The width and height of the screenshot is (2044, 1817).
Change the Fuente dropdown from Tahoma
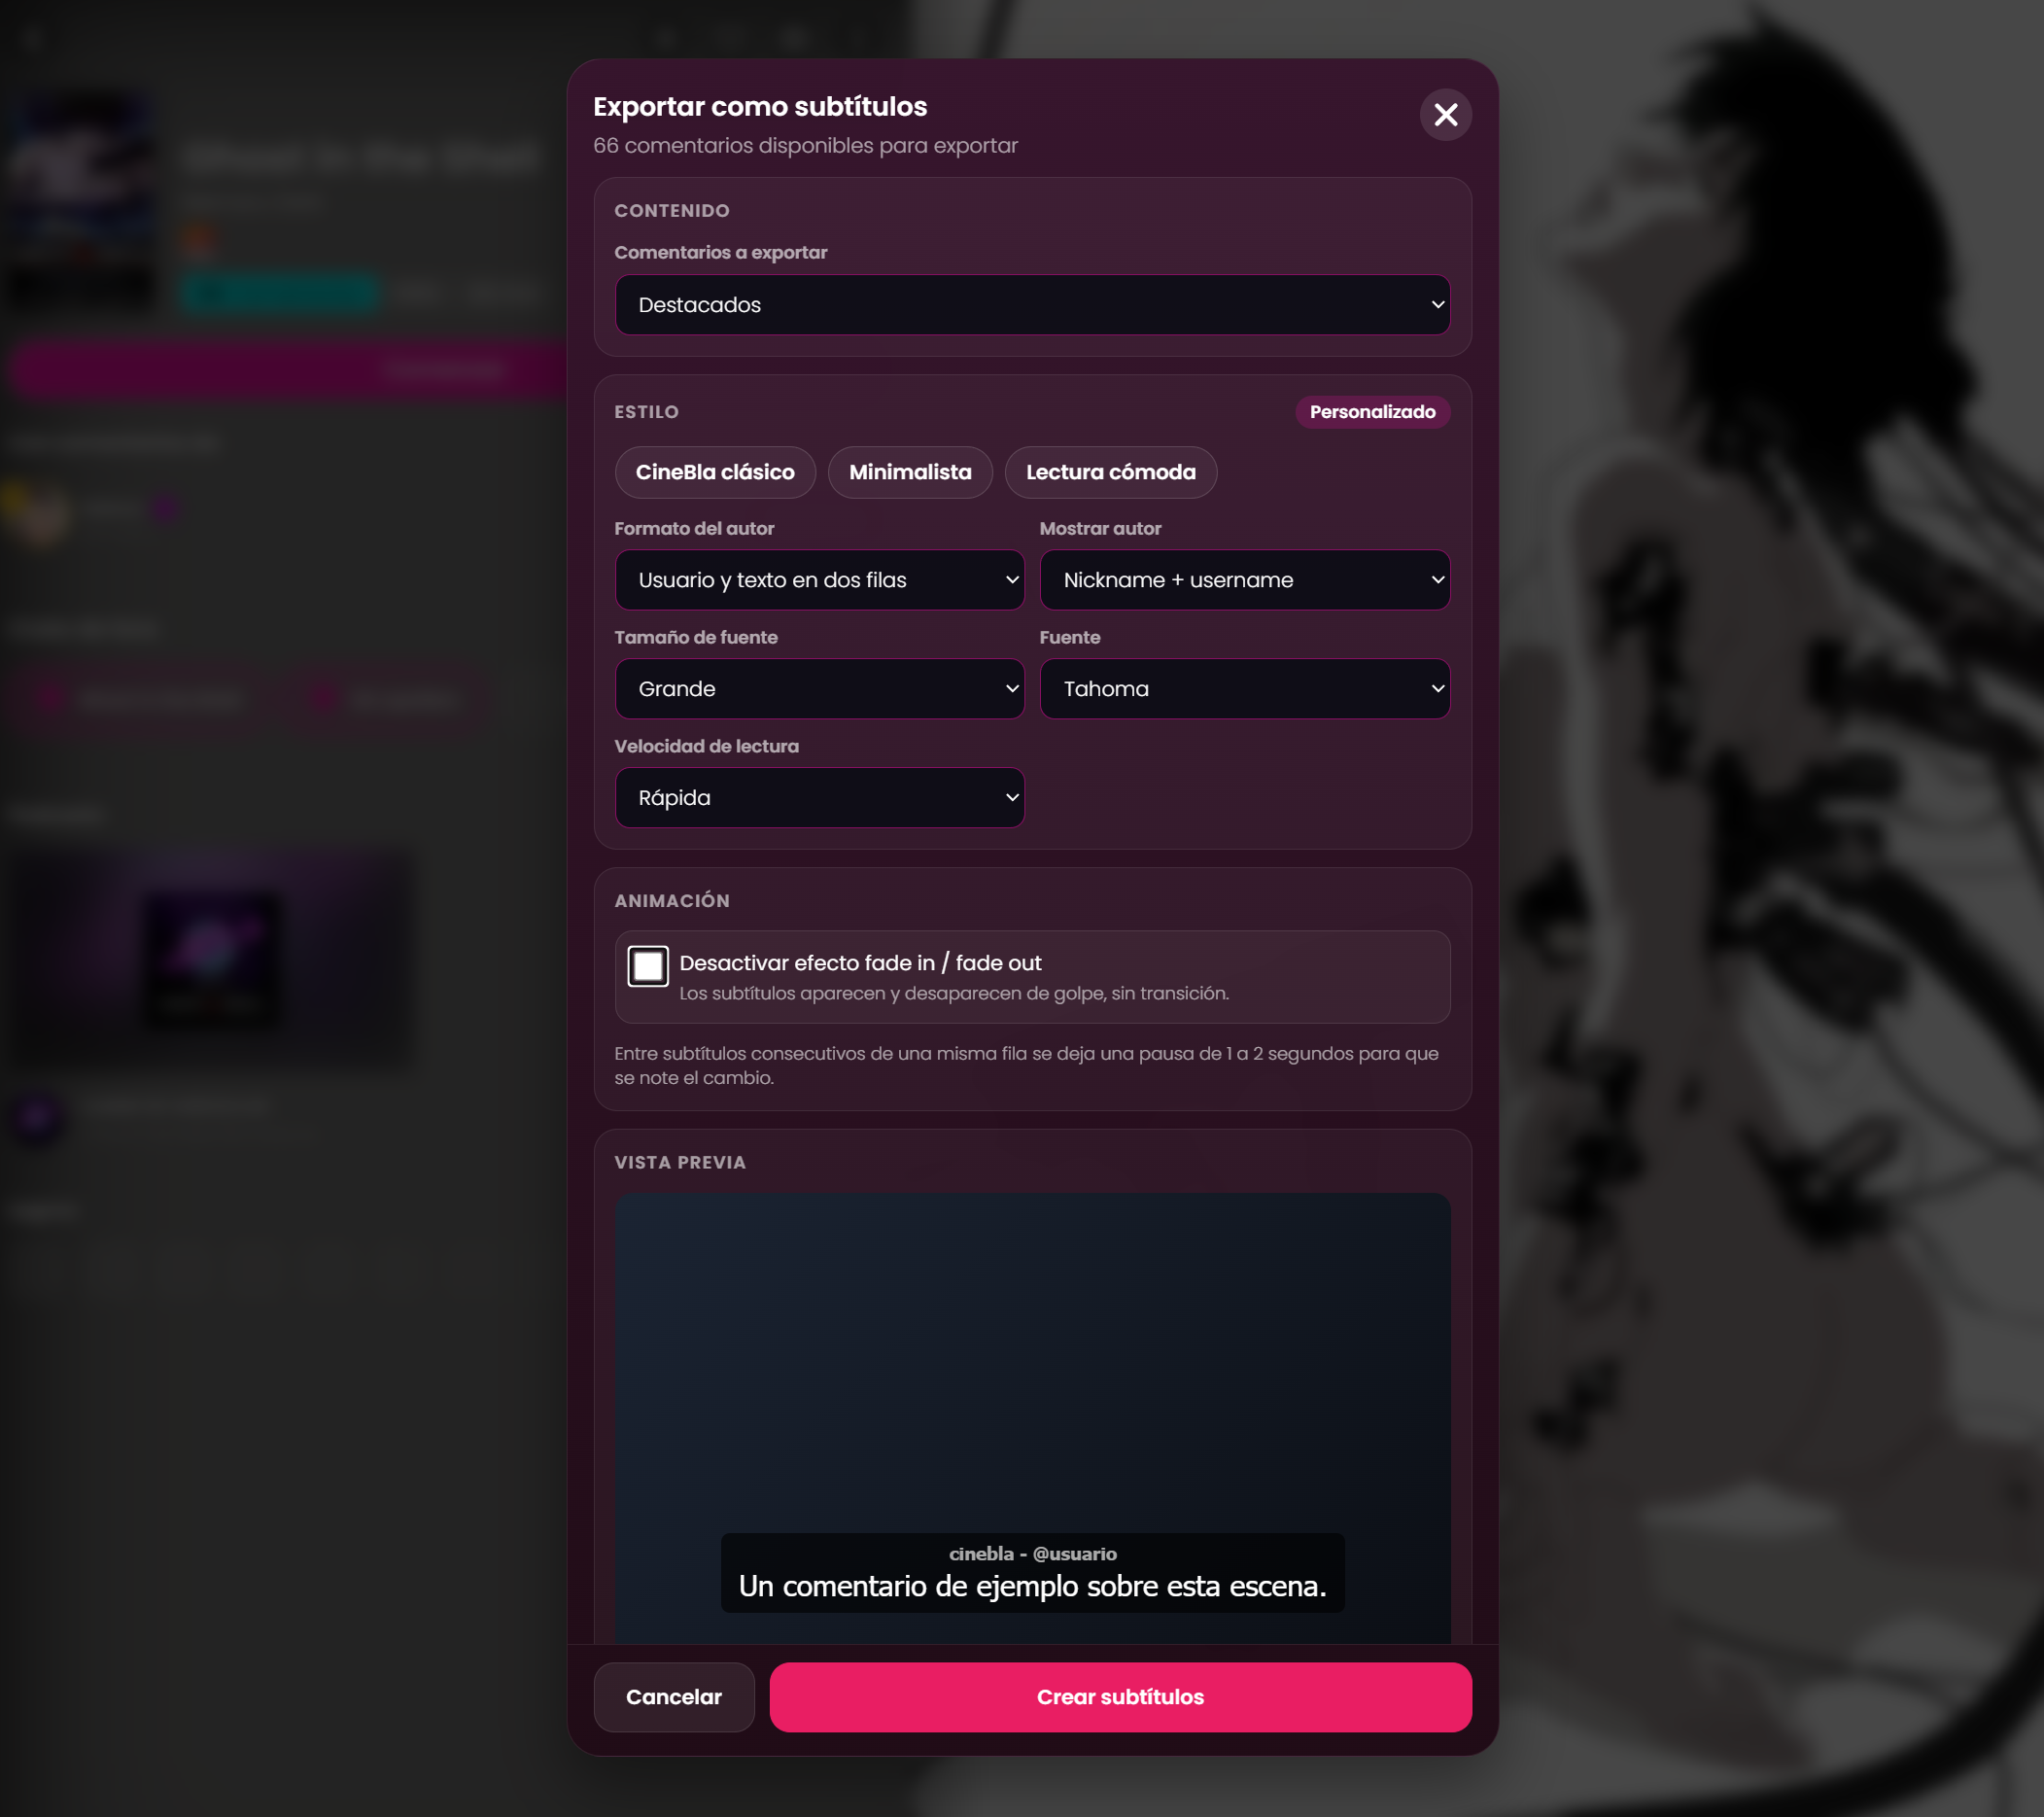point(1244,689)
